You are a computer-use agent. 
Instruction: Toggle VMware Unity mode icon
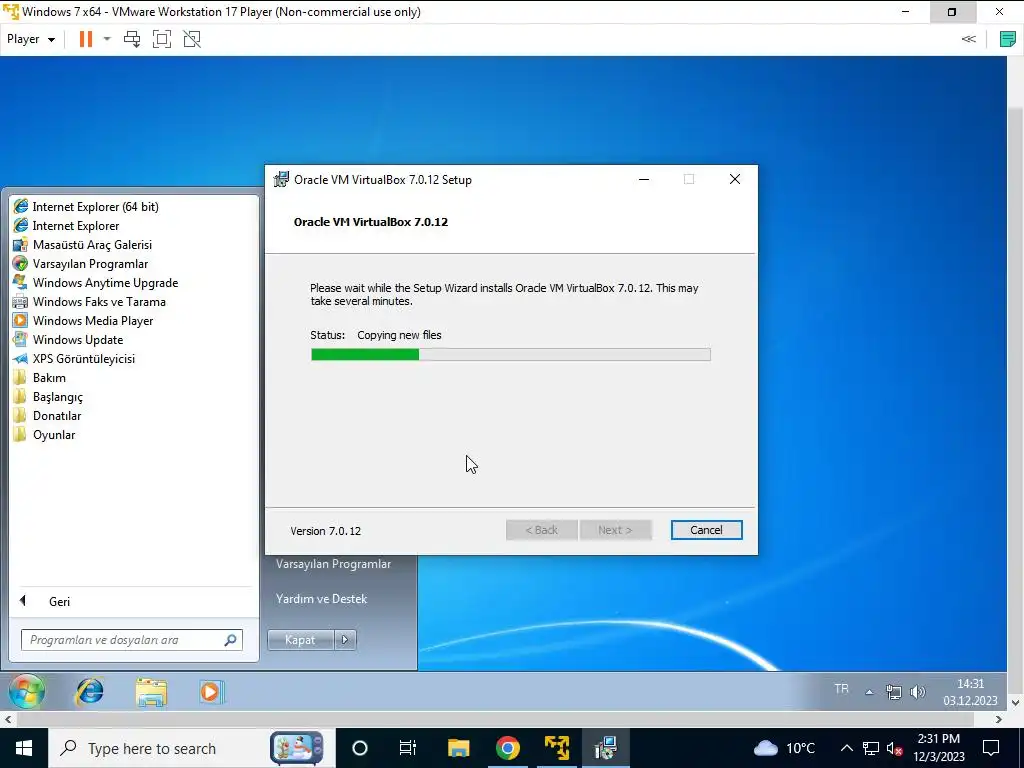[192, 39]
